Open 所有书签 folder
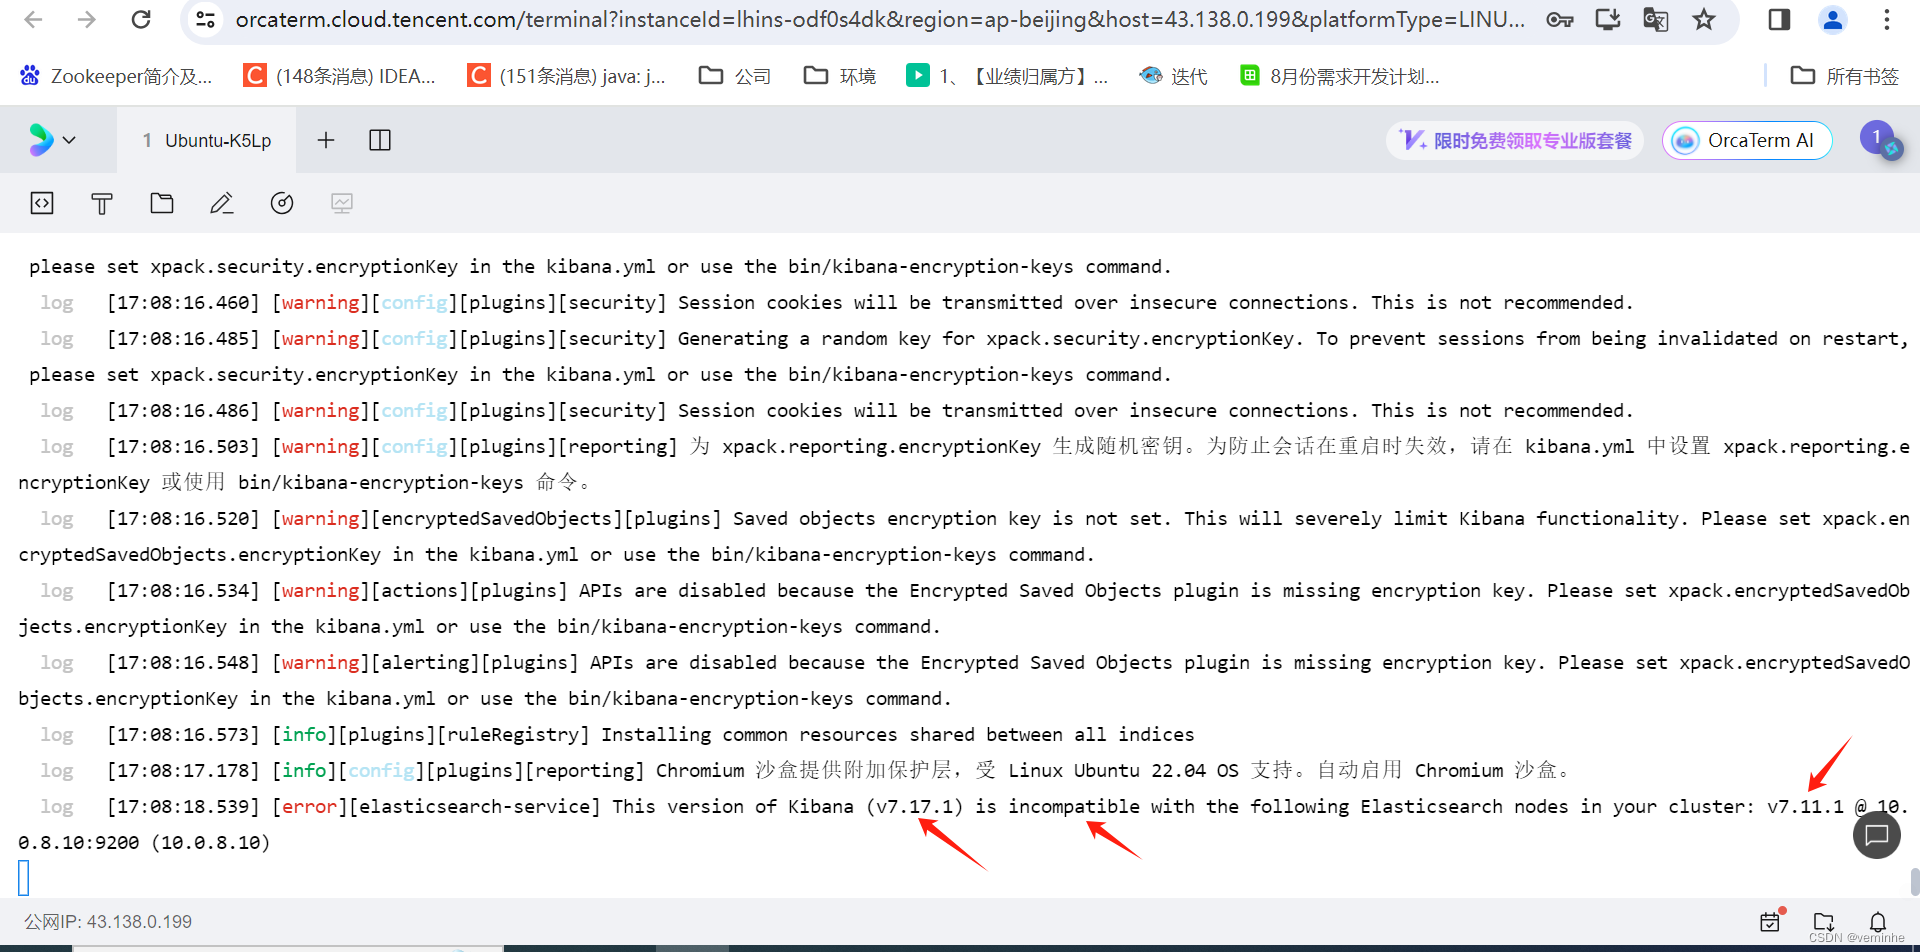The width and height of the screenshot is (1920, 952). click(1845, 76)
